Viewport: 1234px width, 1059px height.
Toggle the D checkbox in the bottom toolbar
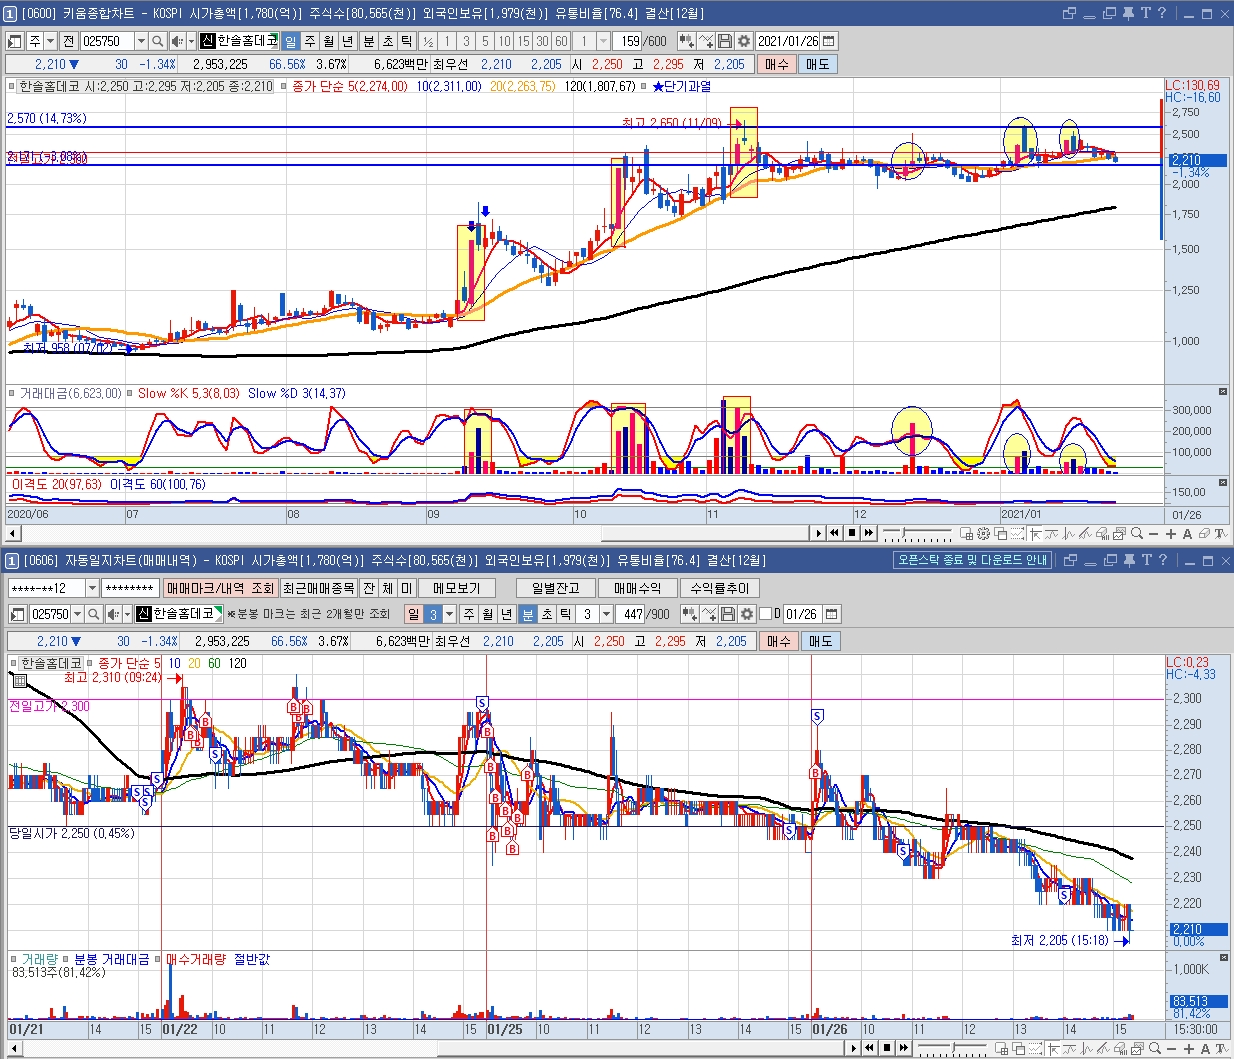tap(766, 614)
